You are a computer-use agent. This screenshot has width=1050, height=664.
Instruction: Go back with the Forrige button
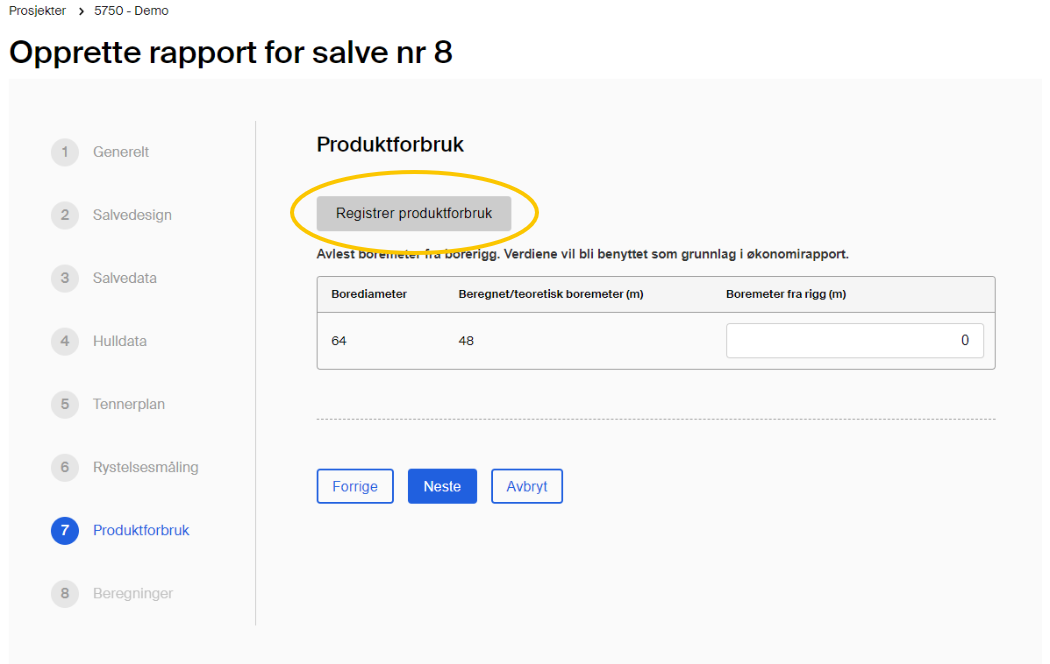tap(355, 486)
